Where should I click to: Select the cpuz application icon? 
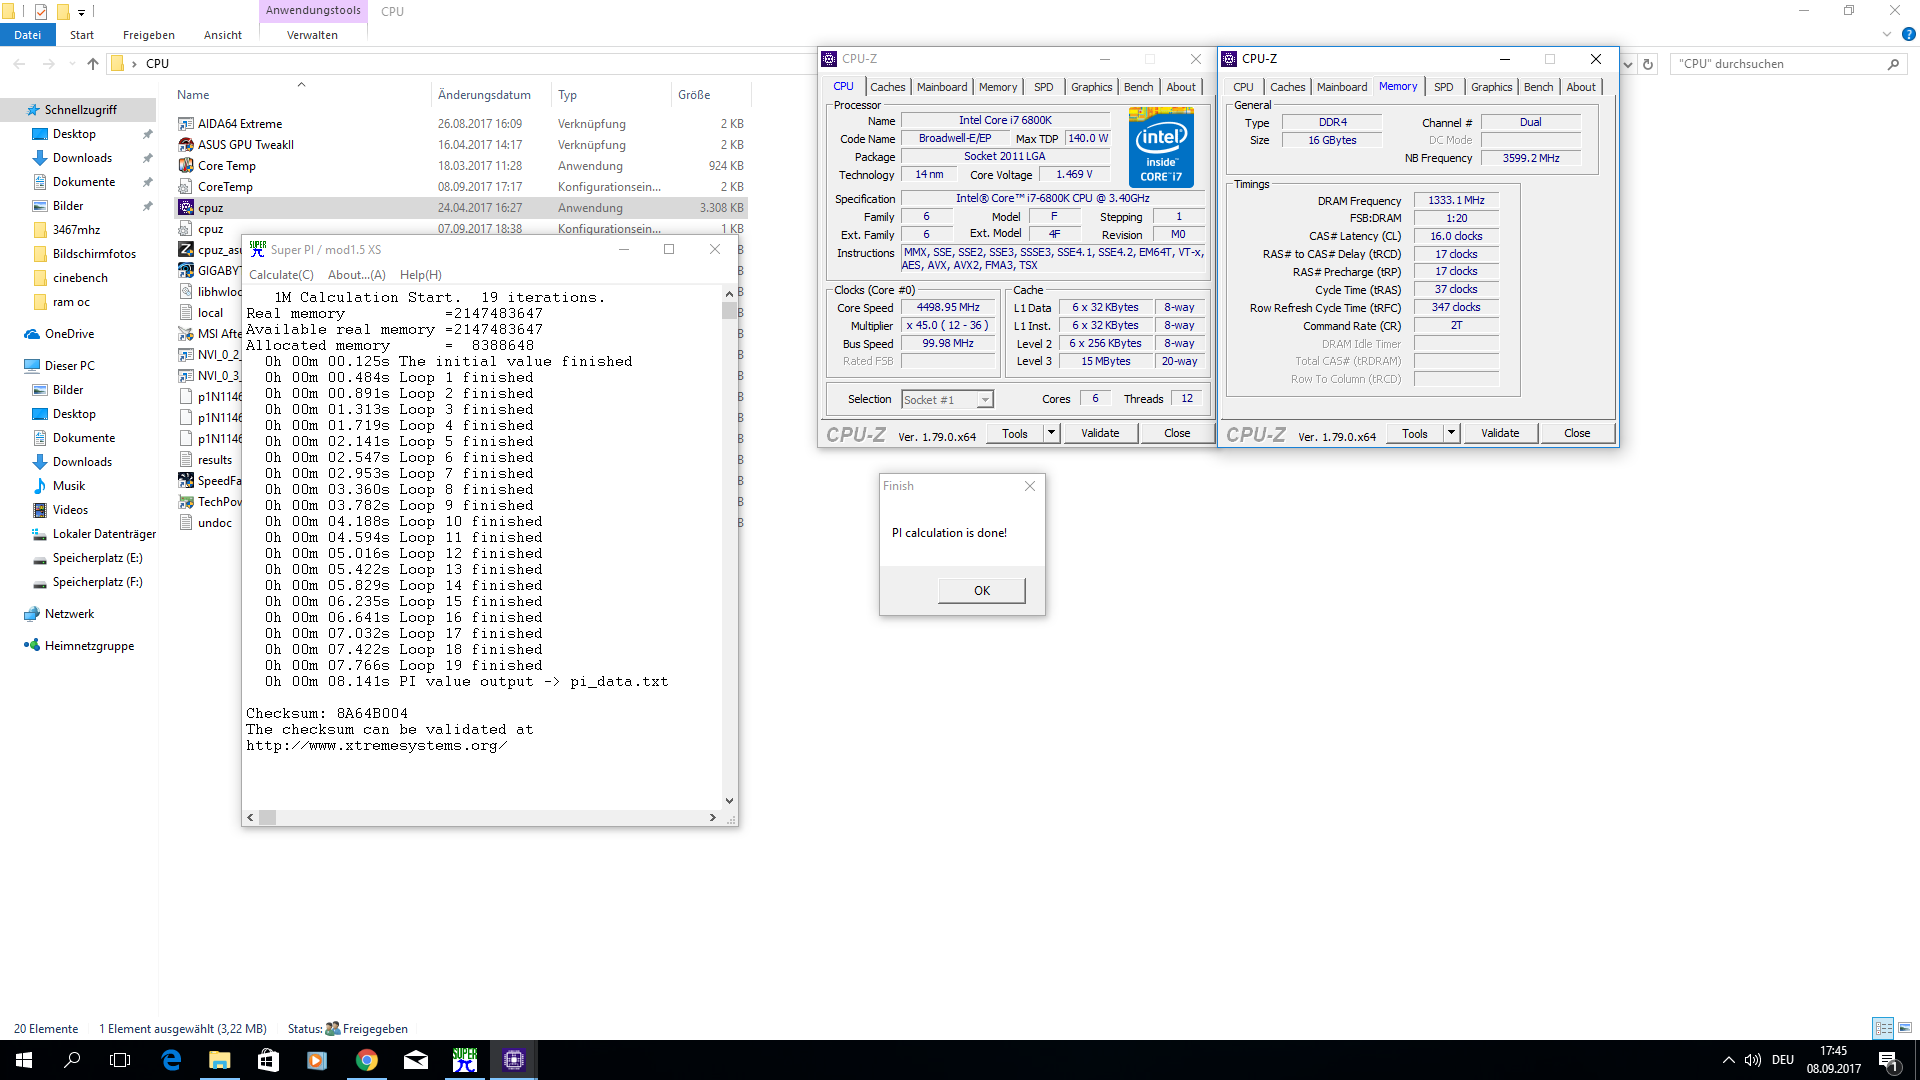pos(185,208)
